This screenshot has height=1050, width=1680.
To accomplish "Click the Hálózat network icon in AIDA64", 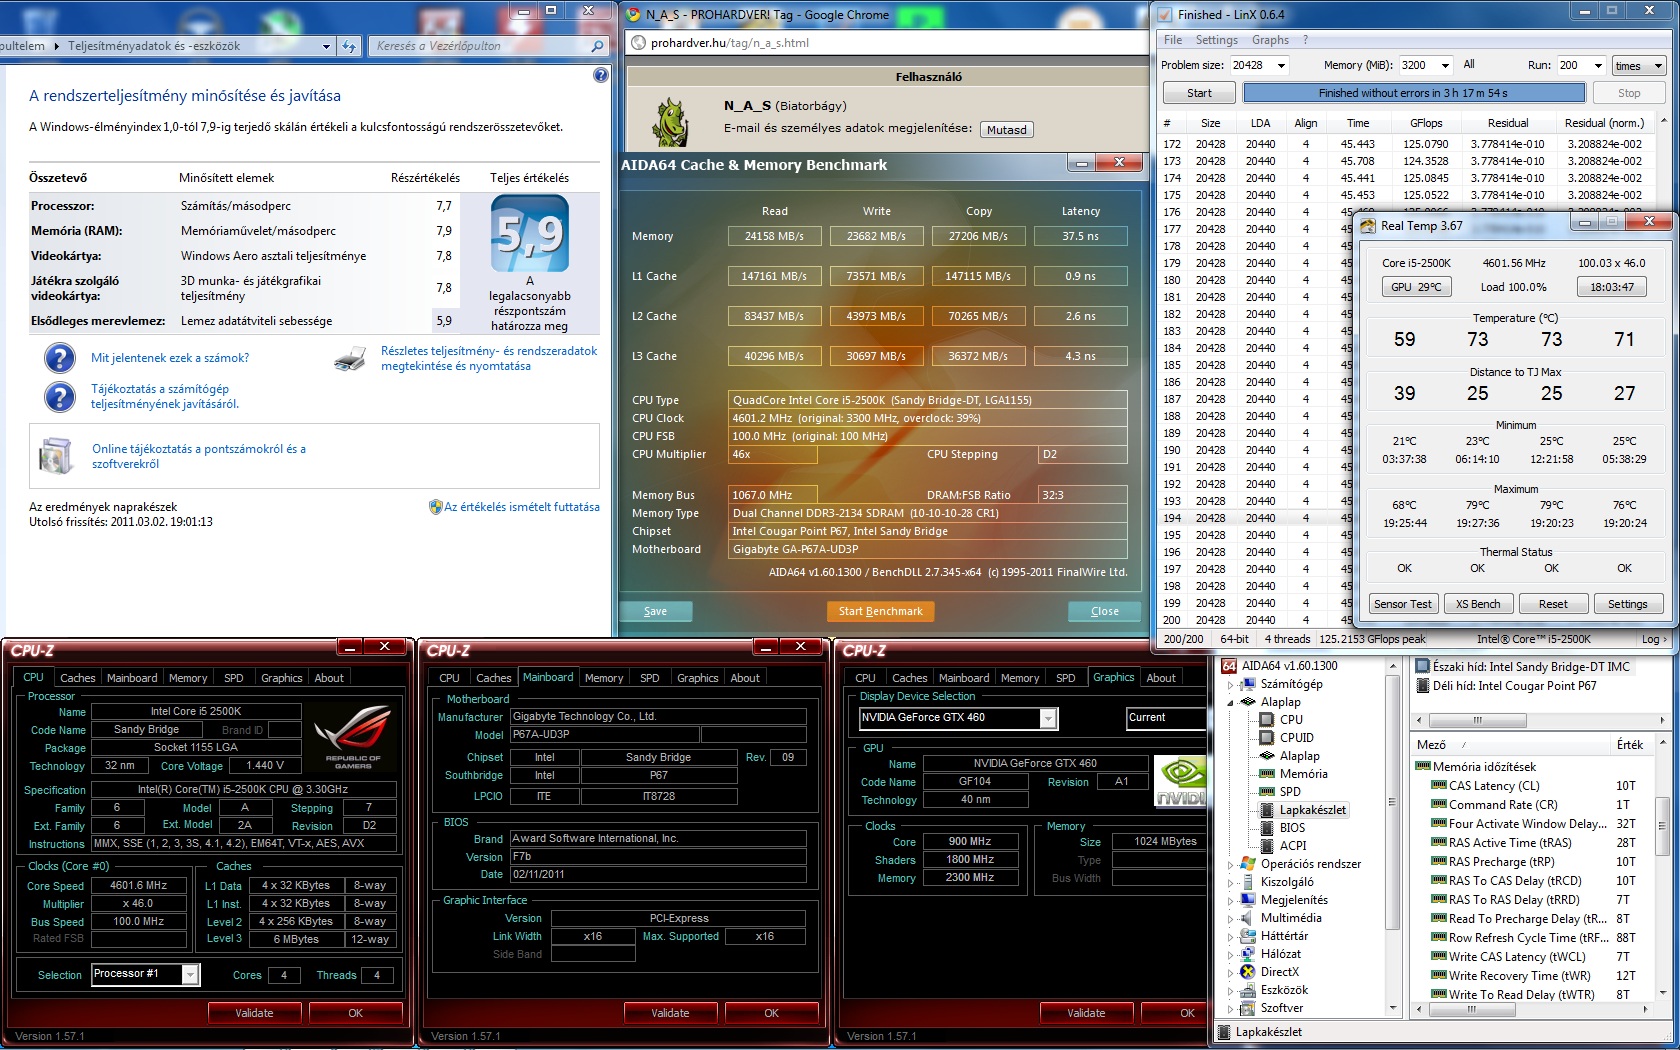I will (x=1247, y=954).
